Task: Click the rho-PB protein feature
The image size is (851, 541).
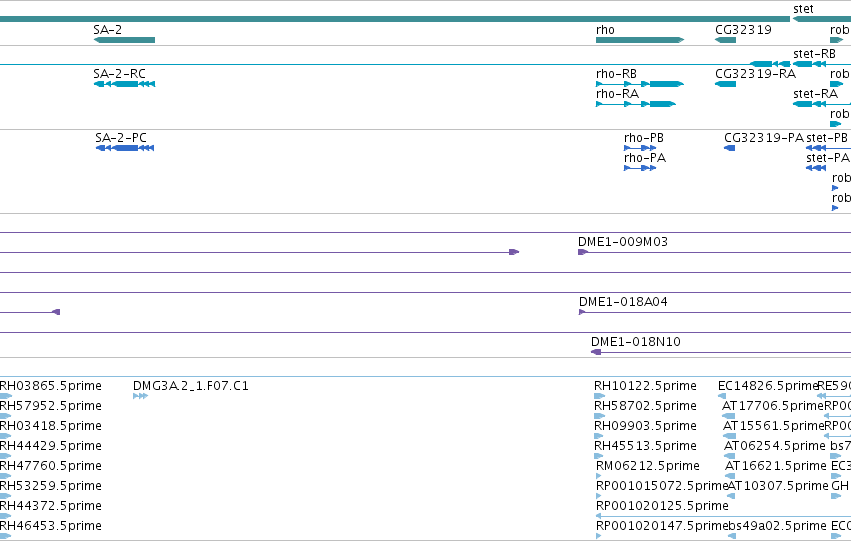Action: coord(640,148)
